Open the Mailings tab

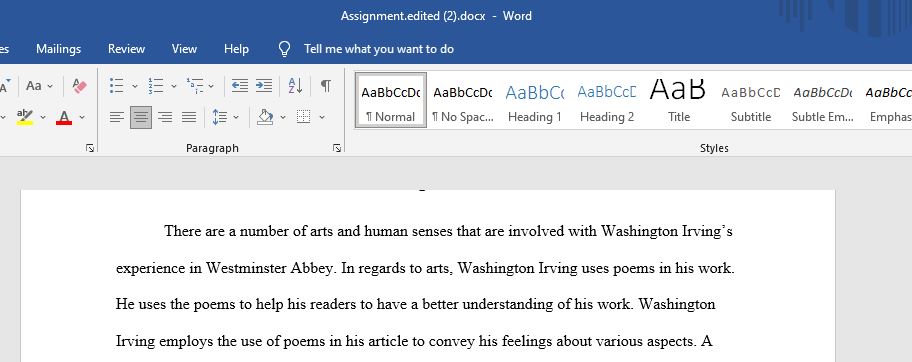(x=58, y=49)
